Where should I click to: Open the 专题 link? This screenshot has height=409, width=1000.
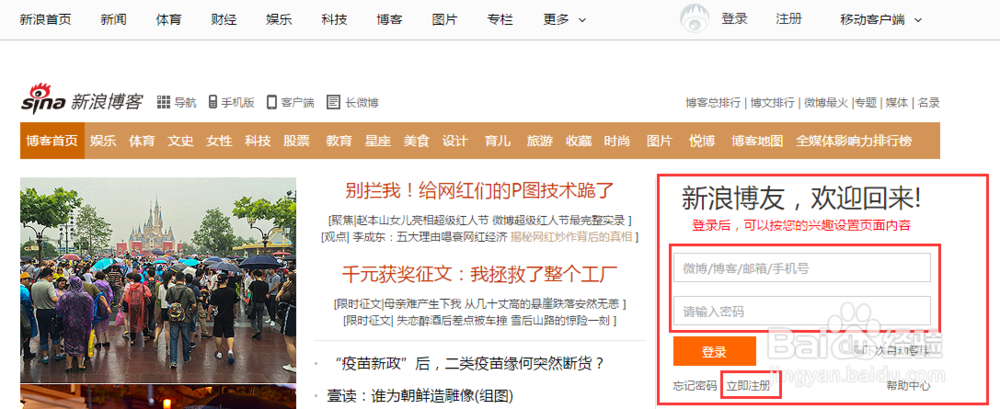[866, 102]
